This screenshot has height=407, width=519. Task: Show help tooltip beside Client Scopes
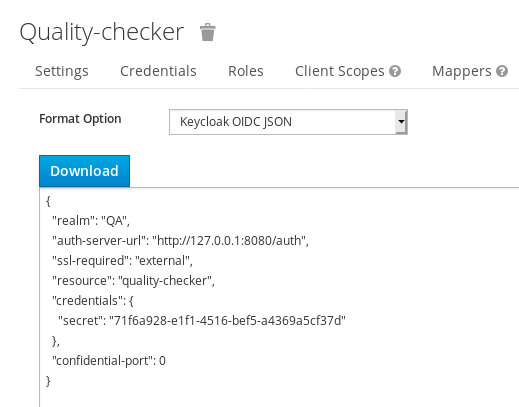pos(395,71)
